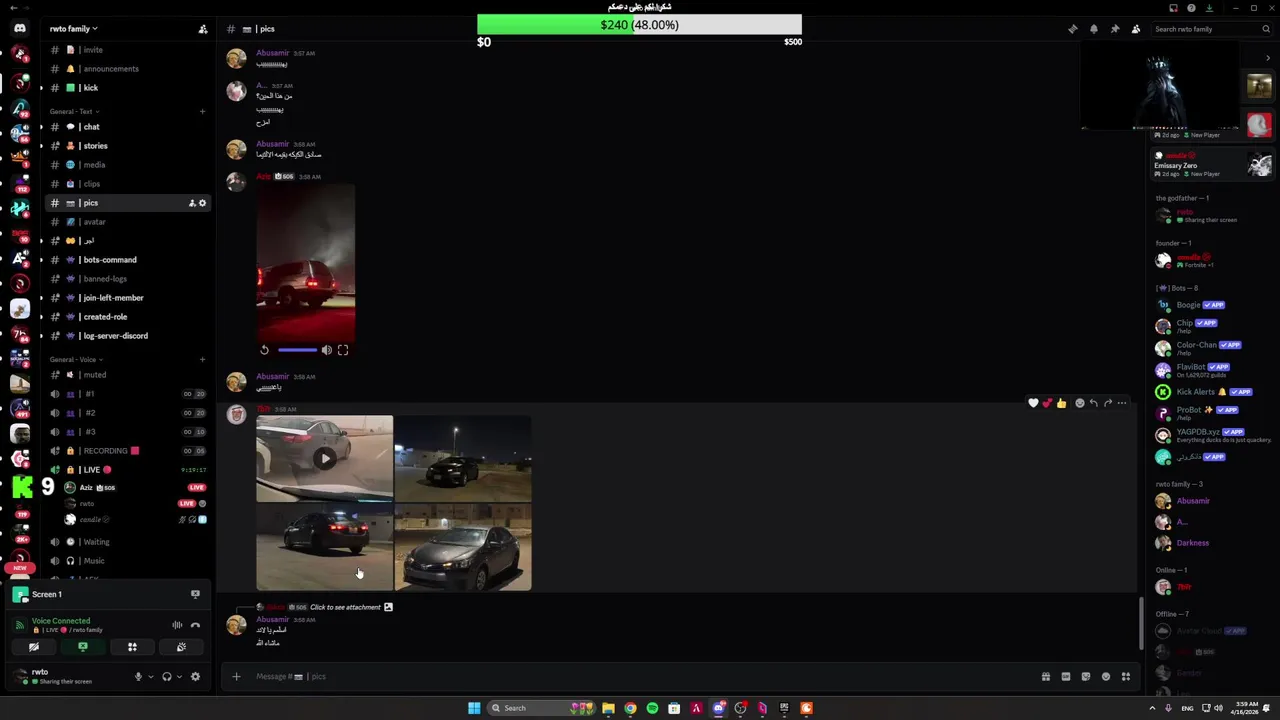Click the green download update icon
Screen dimensions: 1280x720
pos(1209,8)
